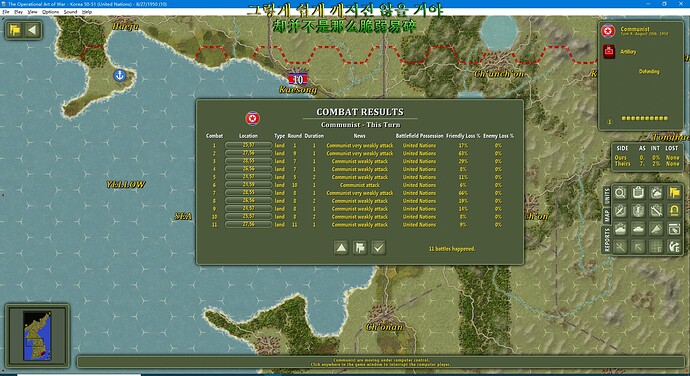690x376 pixels.
Task: Switch to the MAP tab
Action: pyautogui.click(x=607, y=216)
